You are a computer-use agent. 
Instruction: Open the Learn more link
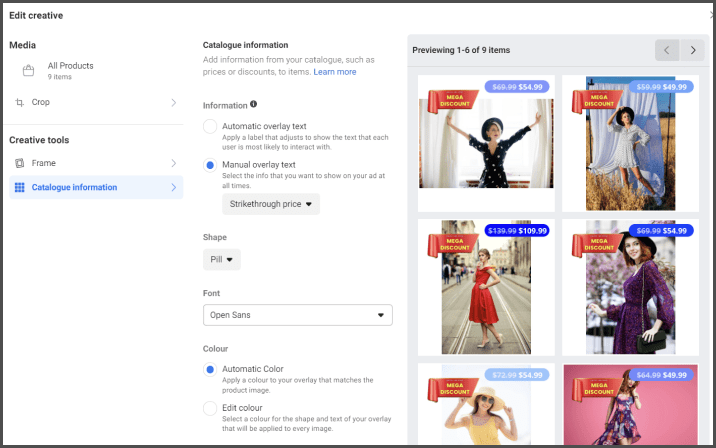pos(335,72)
